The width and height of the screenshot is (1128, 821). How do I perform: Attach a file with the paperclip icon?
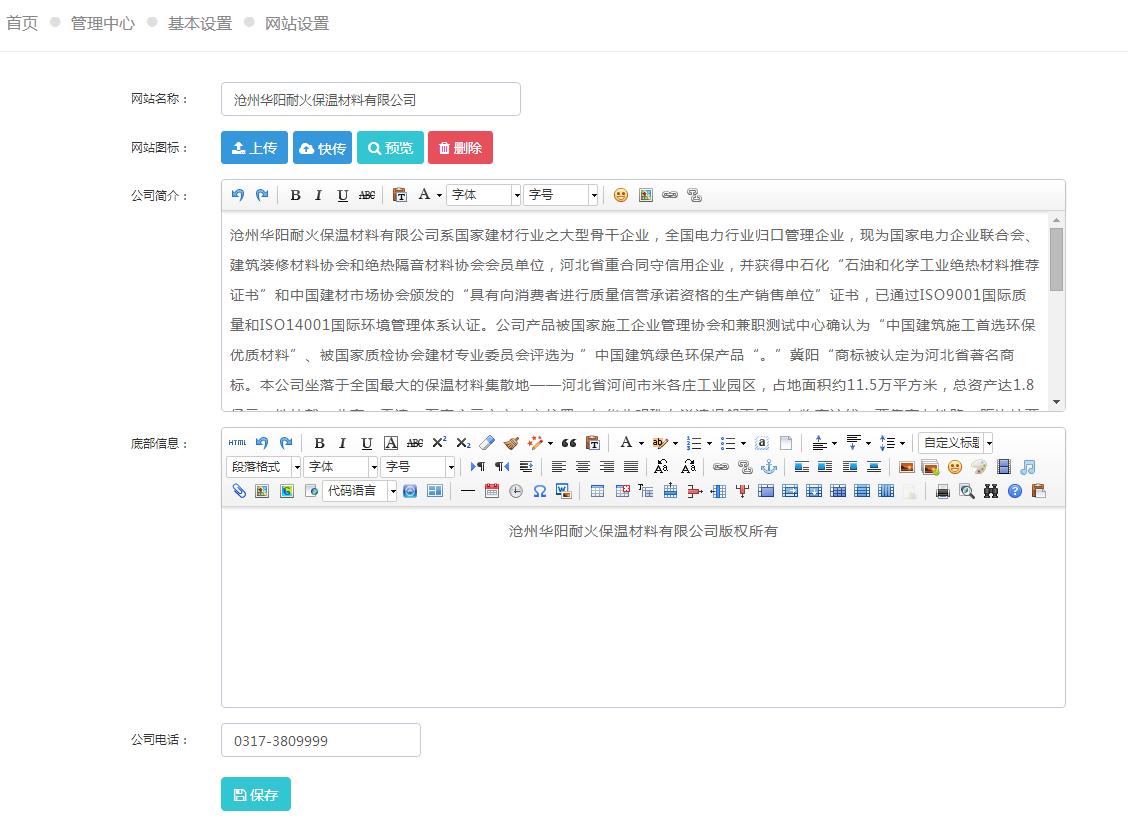click(239, 491)
